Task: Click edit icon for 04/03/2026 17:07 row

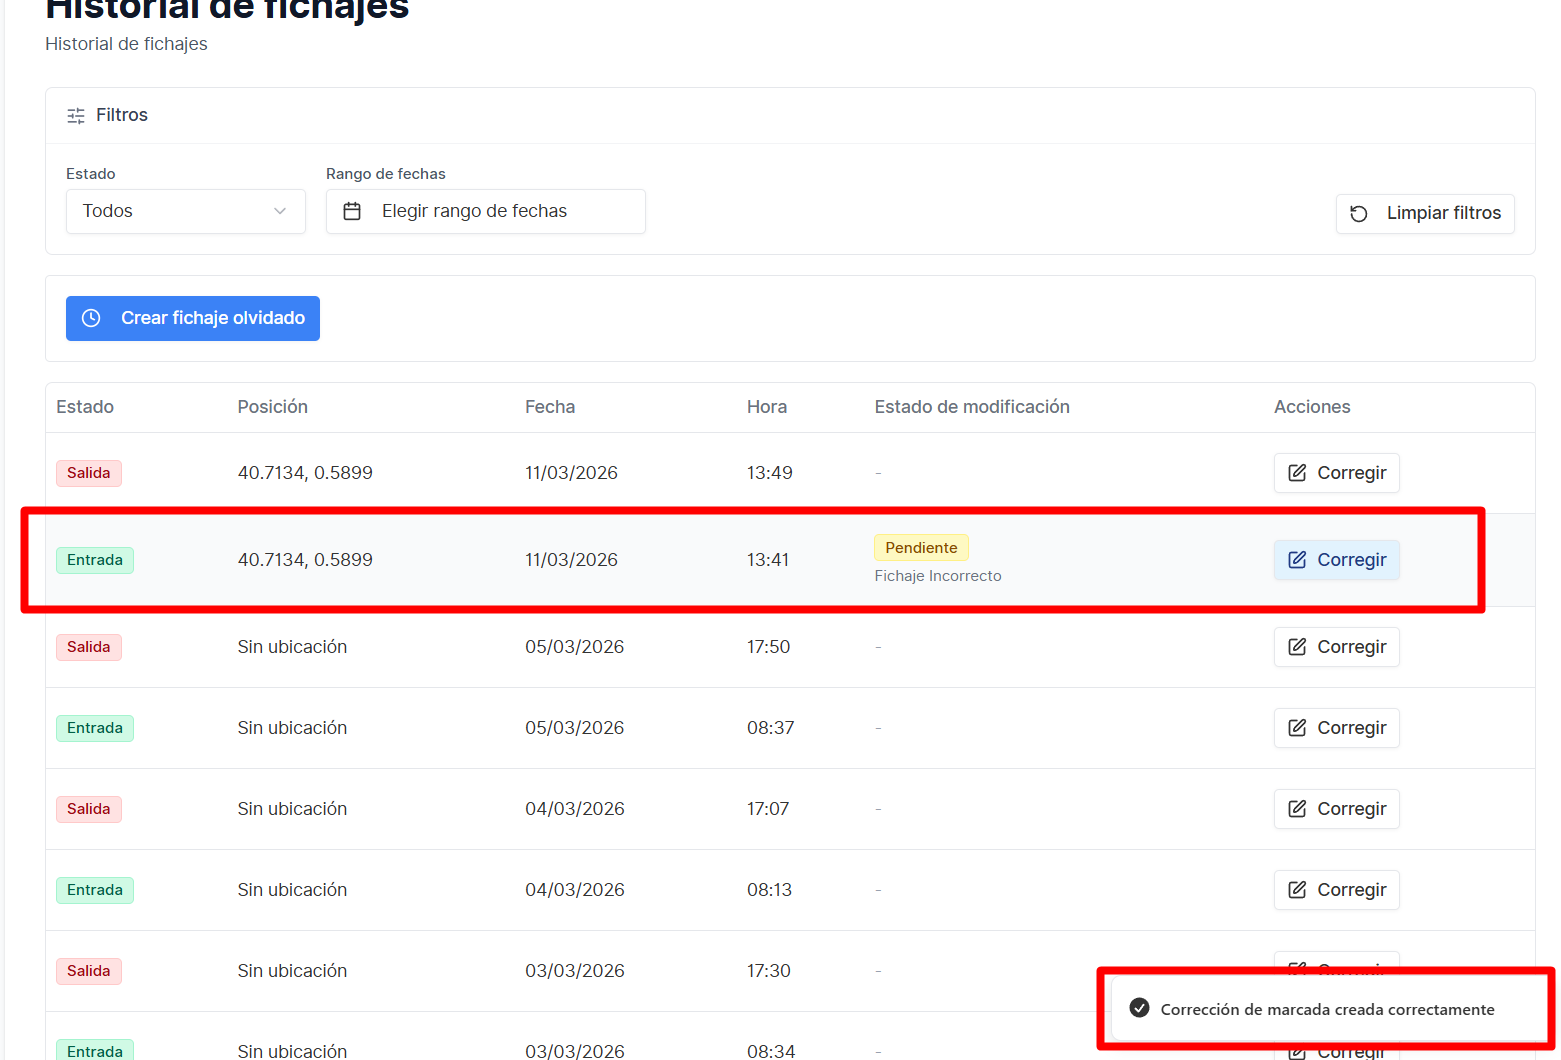Action: pos(1297,809)
